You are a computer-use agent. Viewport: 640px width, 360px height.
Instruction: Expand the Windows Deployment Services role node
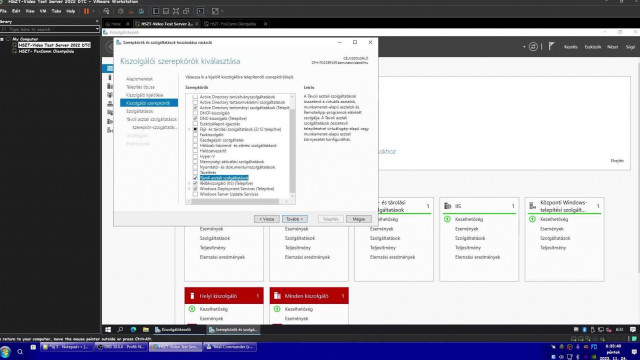coord(189,189)
